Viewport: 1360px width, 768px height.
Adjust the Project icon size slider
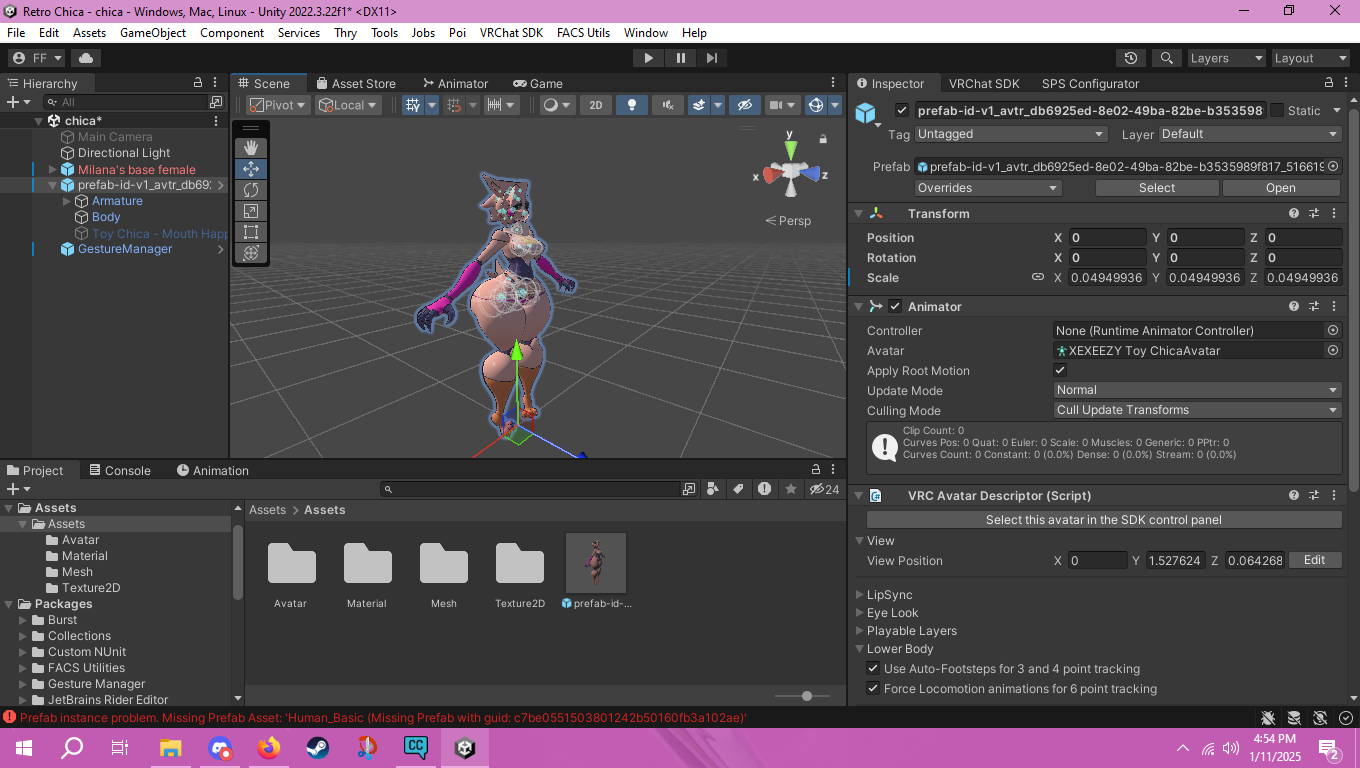[x=807, y=696]
